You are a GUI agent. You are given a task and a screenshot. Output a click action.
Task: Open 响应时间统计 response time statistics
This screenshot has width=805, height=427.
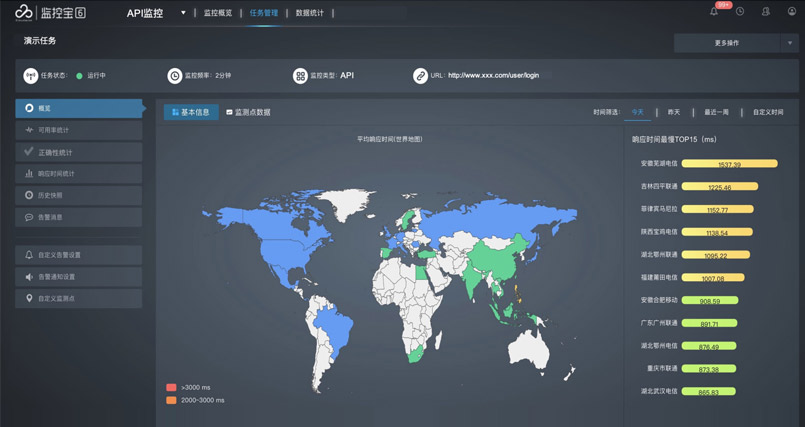point(79,174)
